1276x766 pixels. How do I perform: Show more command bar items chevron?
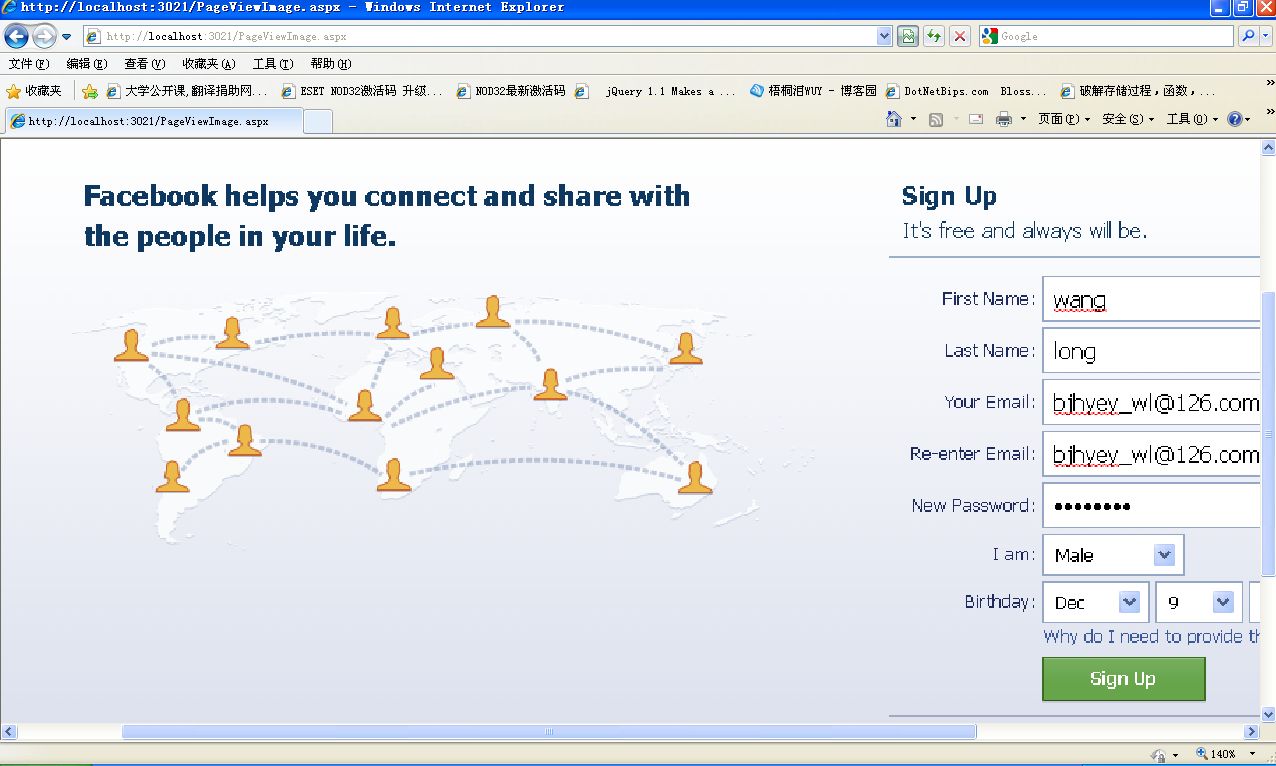pyautogui.click(x=1270, y=111)
